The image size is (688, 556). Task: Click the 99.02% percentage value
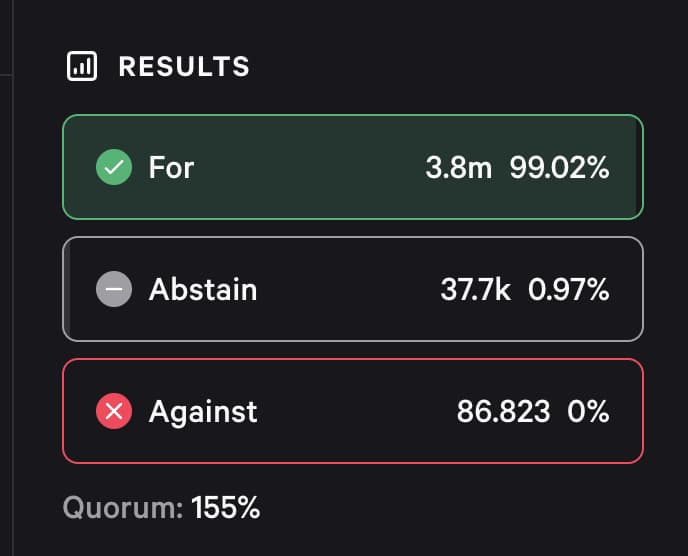(559, 167)
